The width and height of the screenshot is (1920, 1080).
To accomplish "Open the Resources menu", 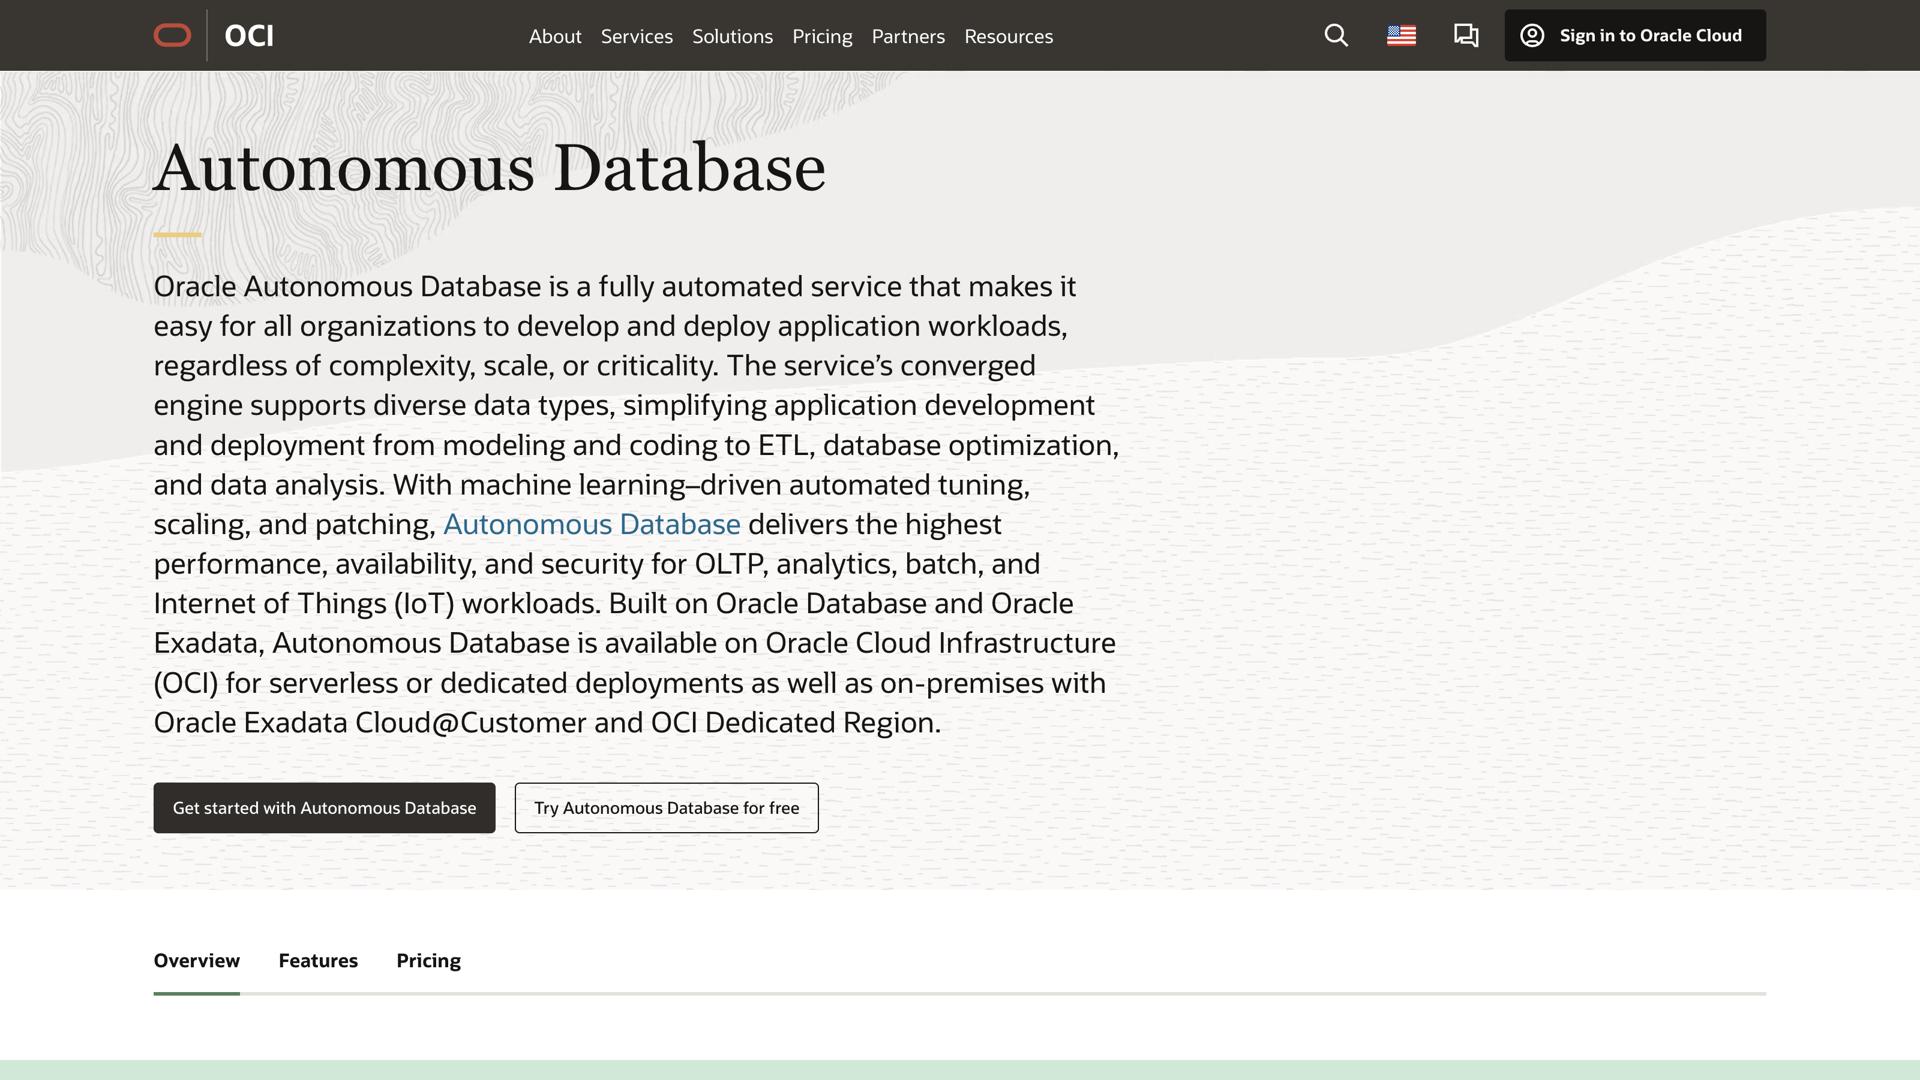I will coord(1008,37).
